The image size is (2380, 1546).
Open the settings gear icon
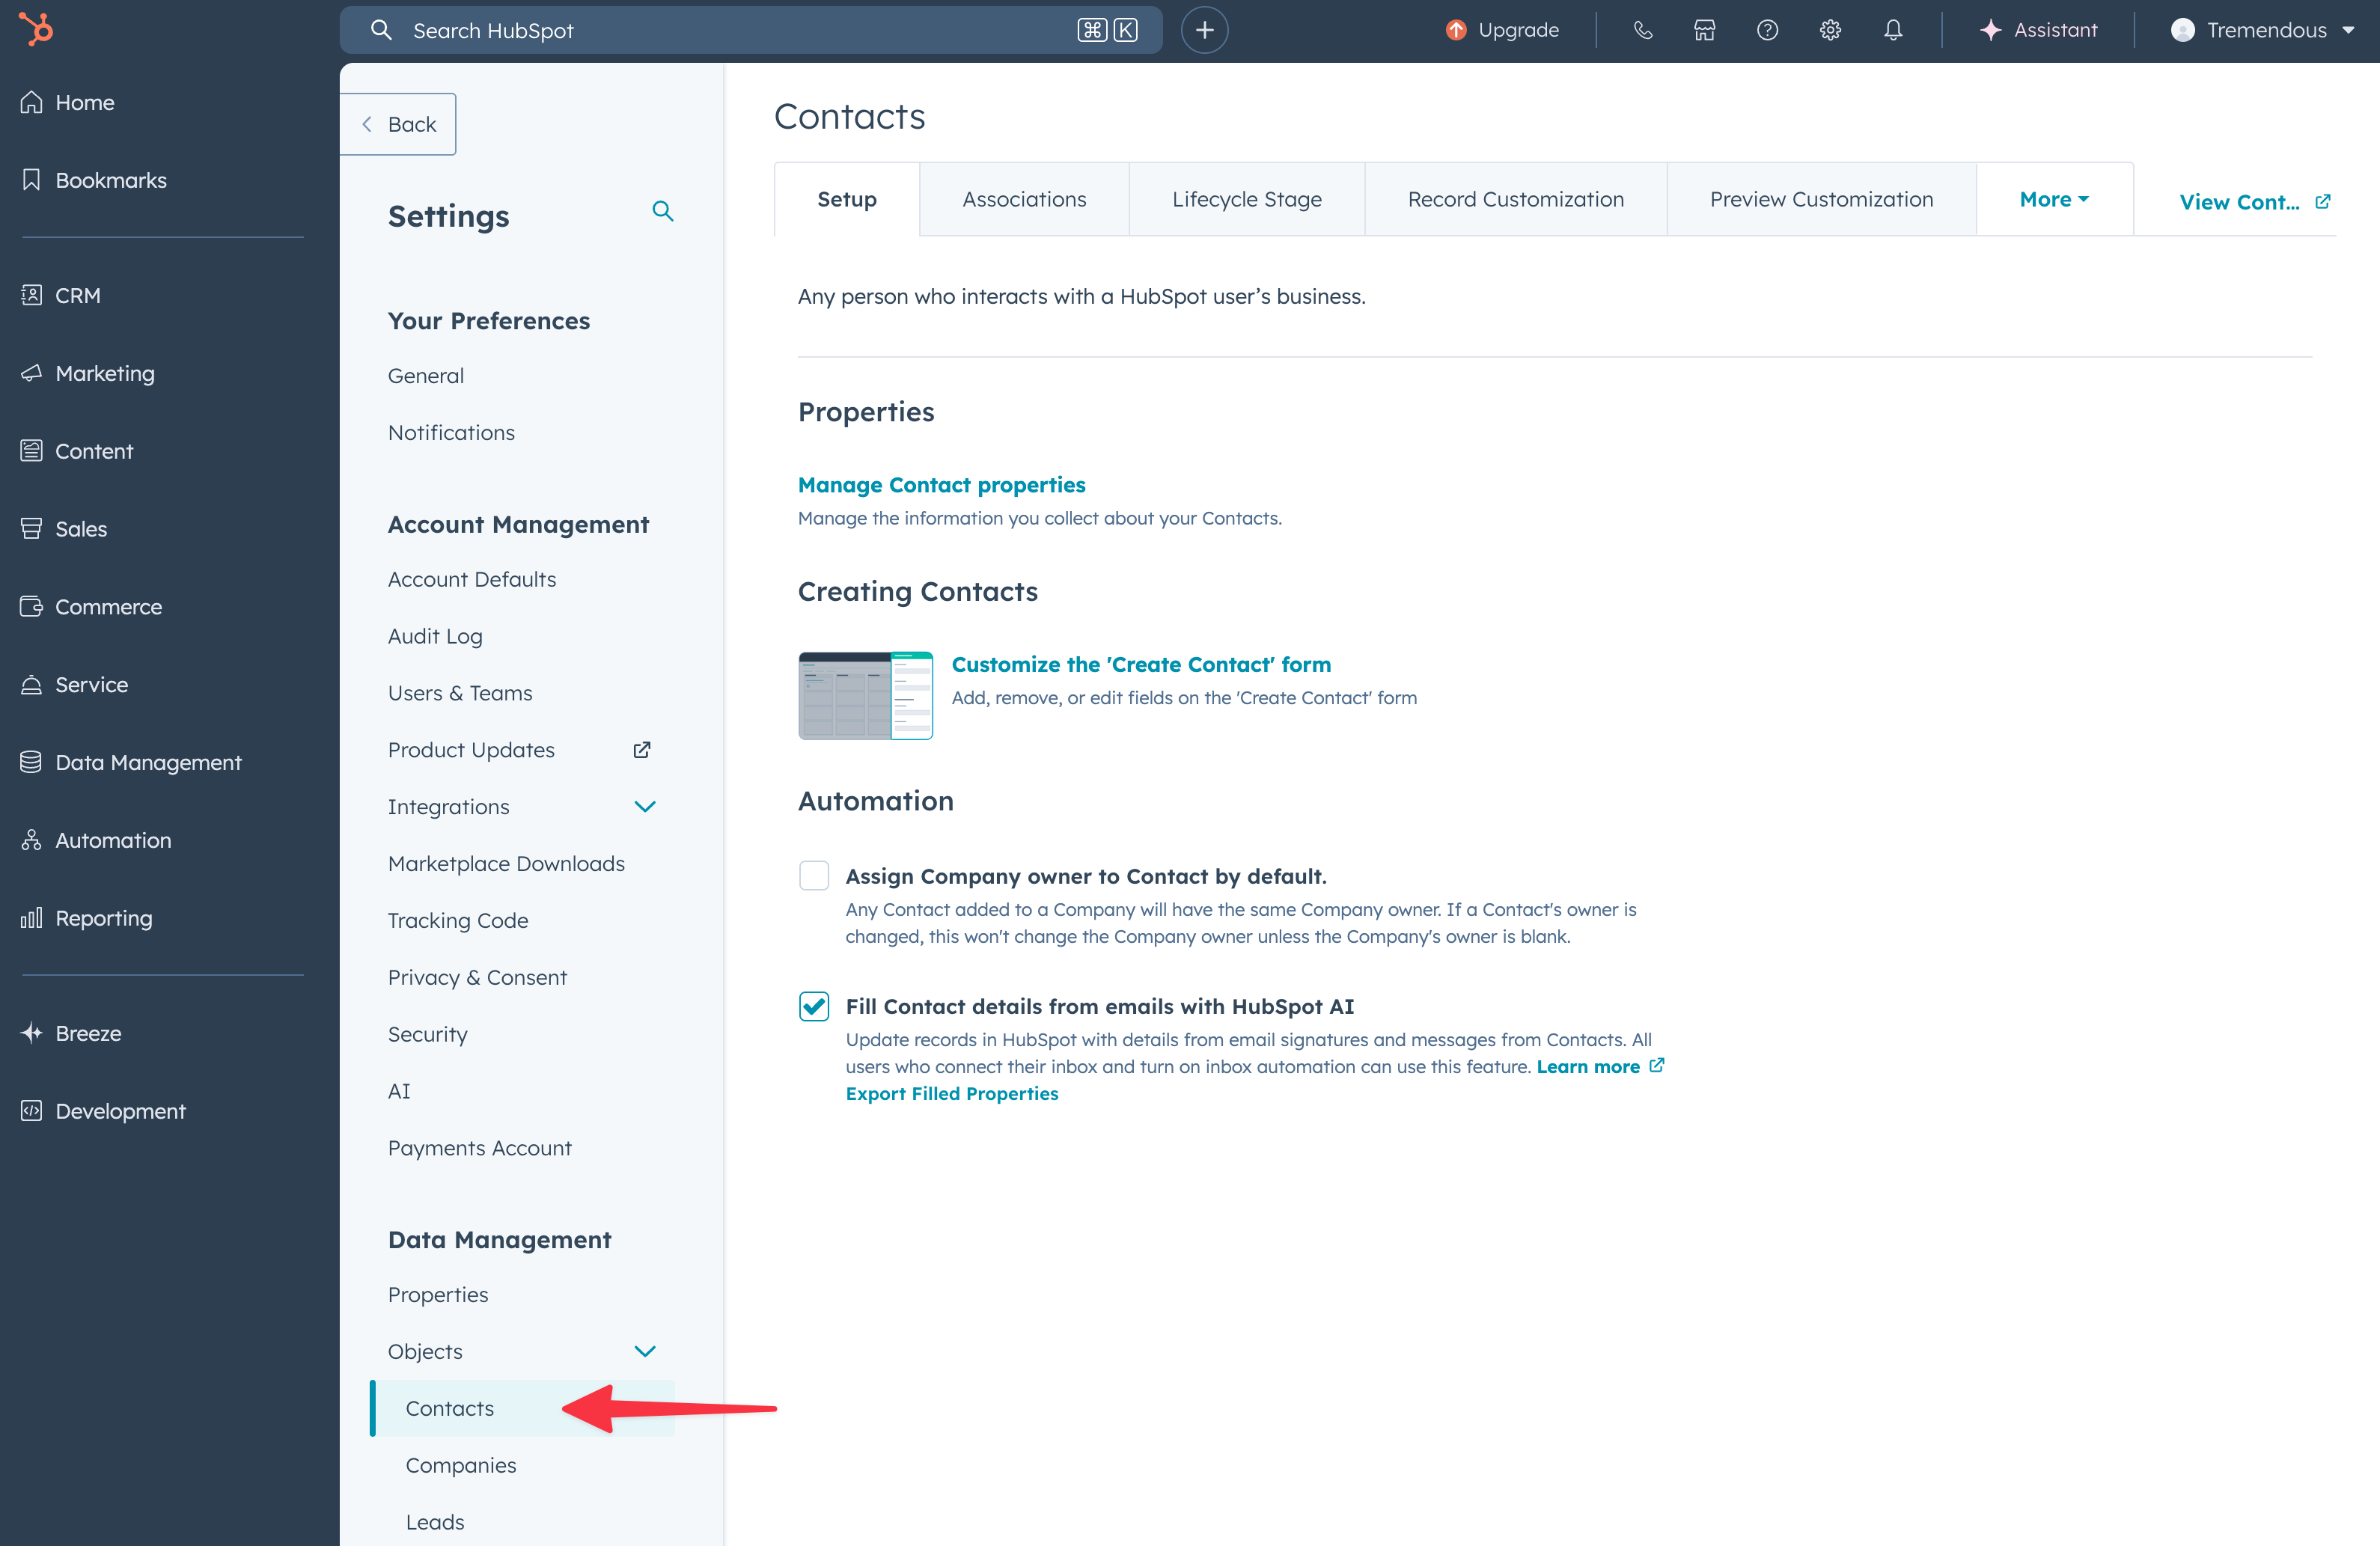[1830, 30]
